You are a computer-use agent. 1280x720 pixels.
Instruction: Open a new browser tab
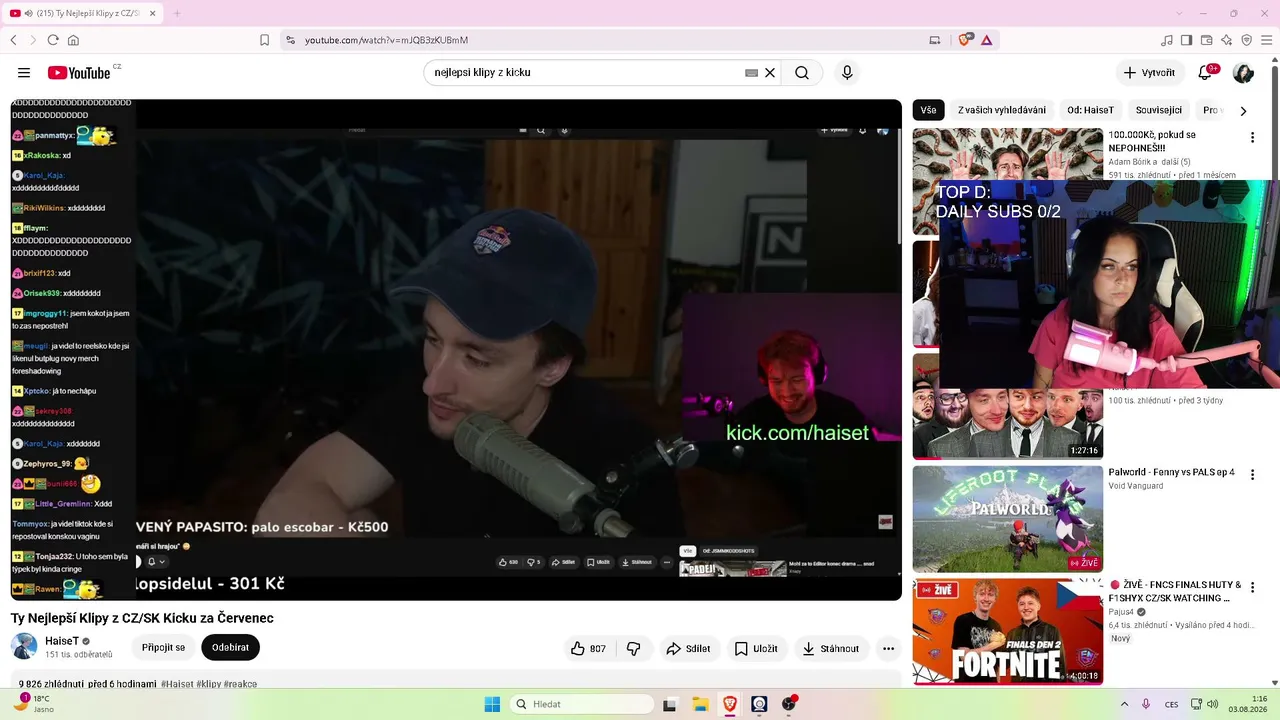[x=177, y=13]
